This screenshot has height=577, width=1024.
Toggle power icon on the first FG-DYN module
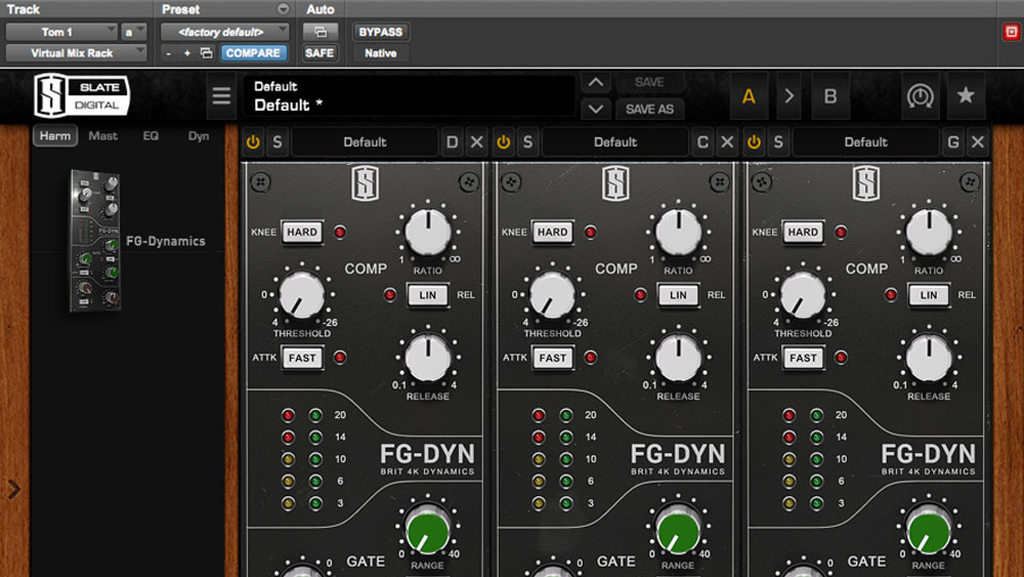click(253, 142)
